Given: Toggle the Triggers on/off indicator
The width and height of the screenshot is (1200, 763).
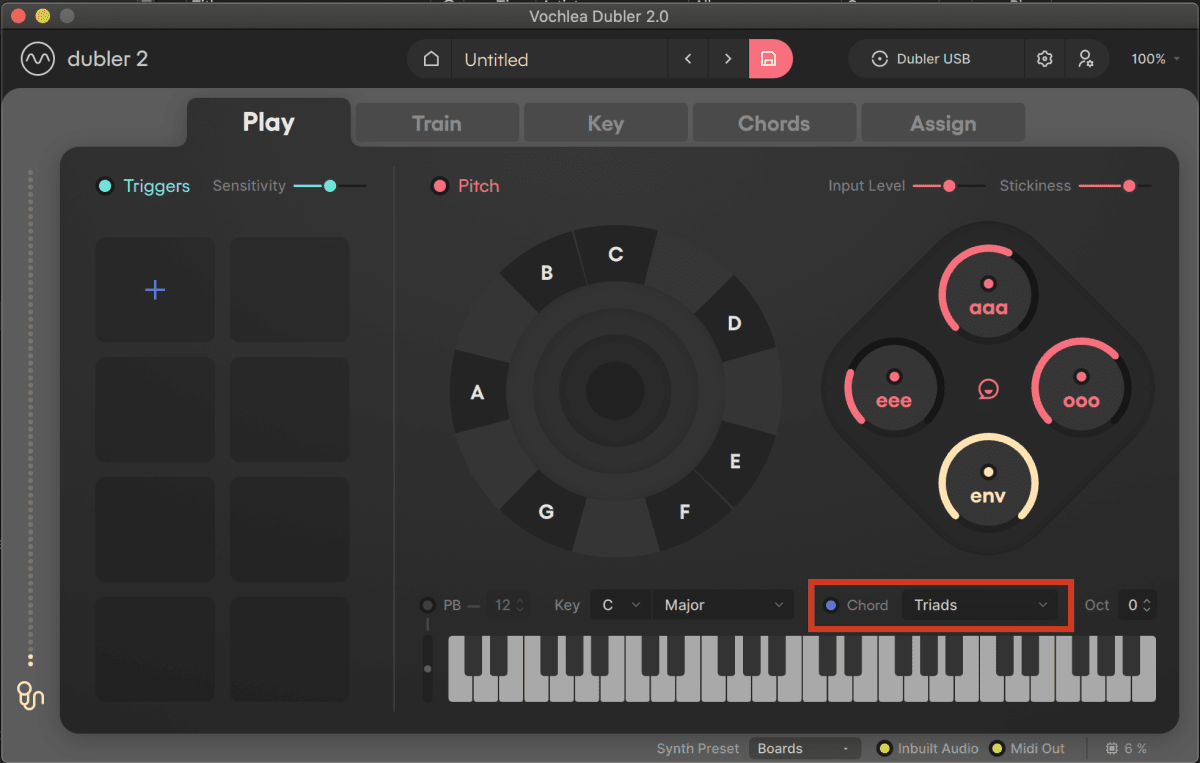Looking at the screenshot, I should 104,185.
